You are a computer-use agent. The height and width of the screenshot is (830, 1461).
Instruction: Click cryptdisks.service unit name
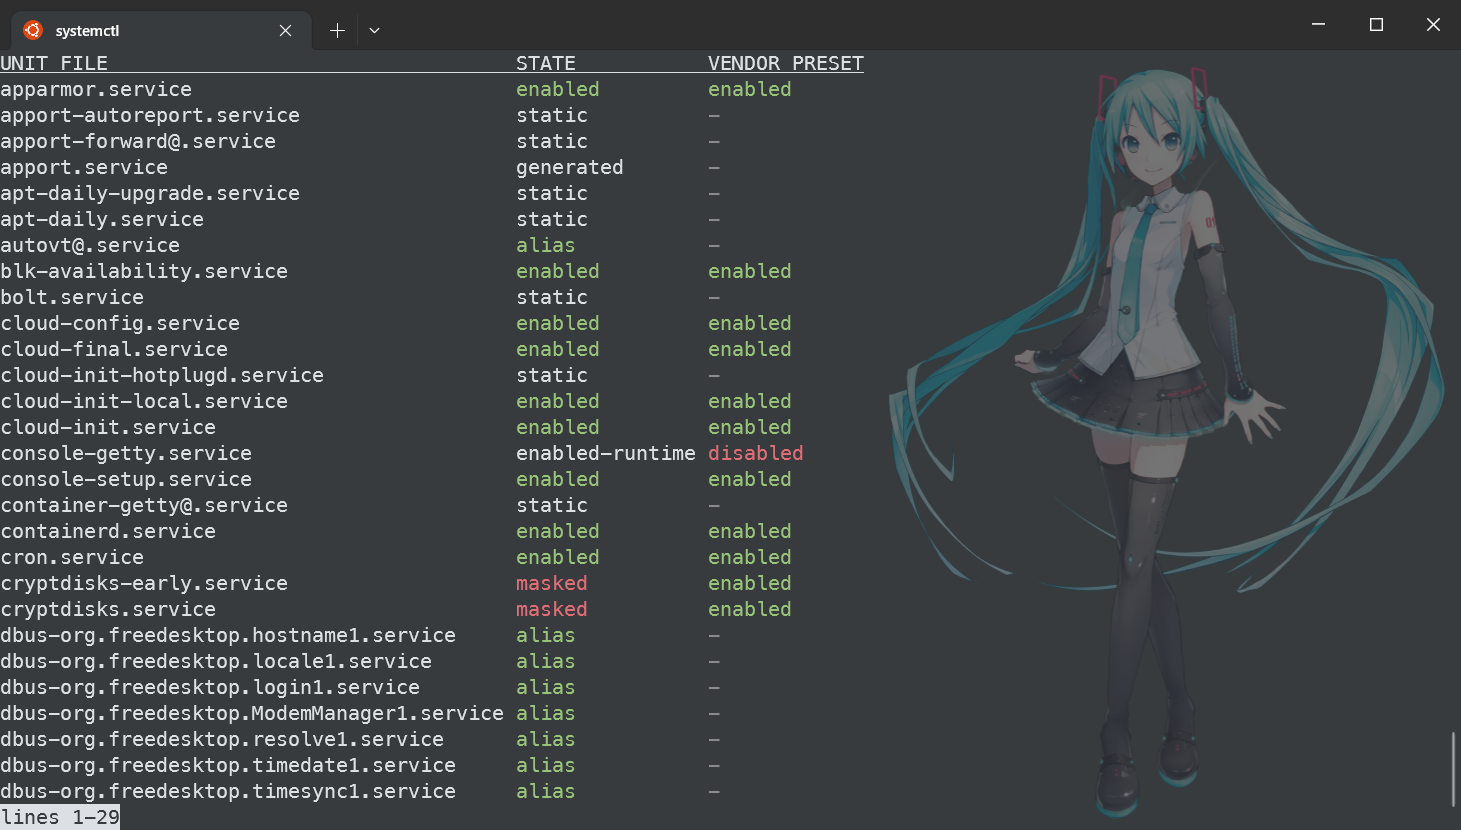pos(108,609)
